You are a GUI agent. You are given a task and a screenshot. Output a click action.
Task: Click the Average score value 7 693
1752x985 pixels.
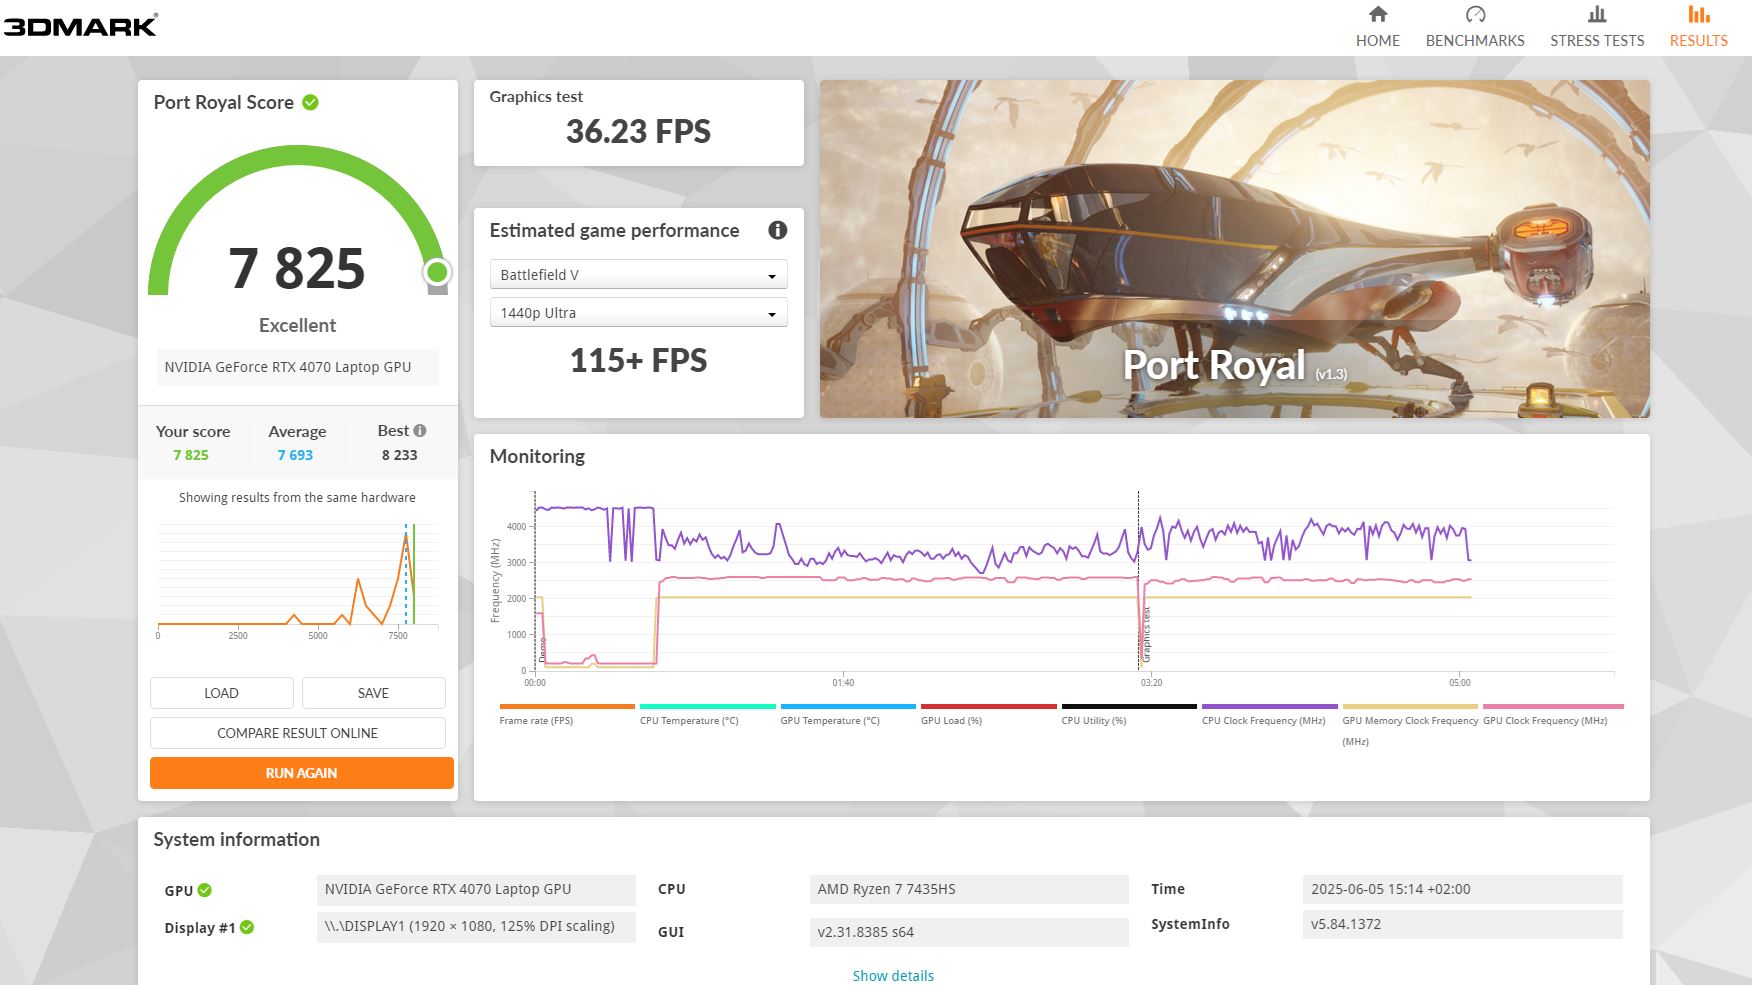[x=295, y=455]
